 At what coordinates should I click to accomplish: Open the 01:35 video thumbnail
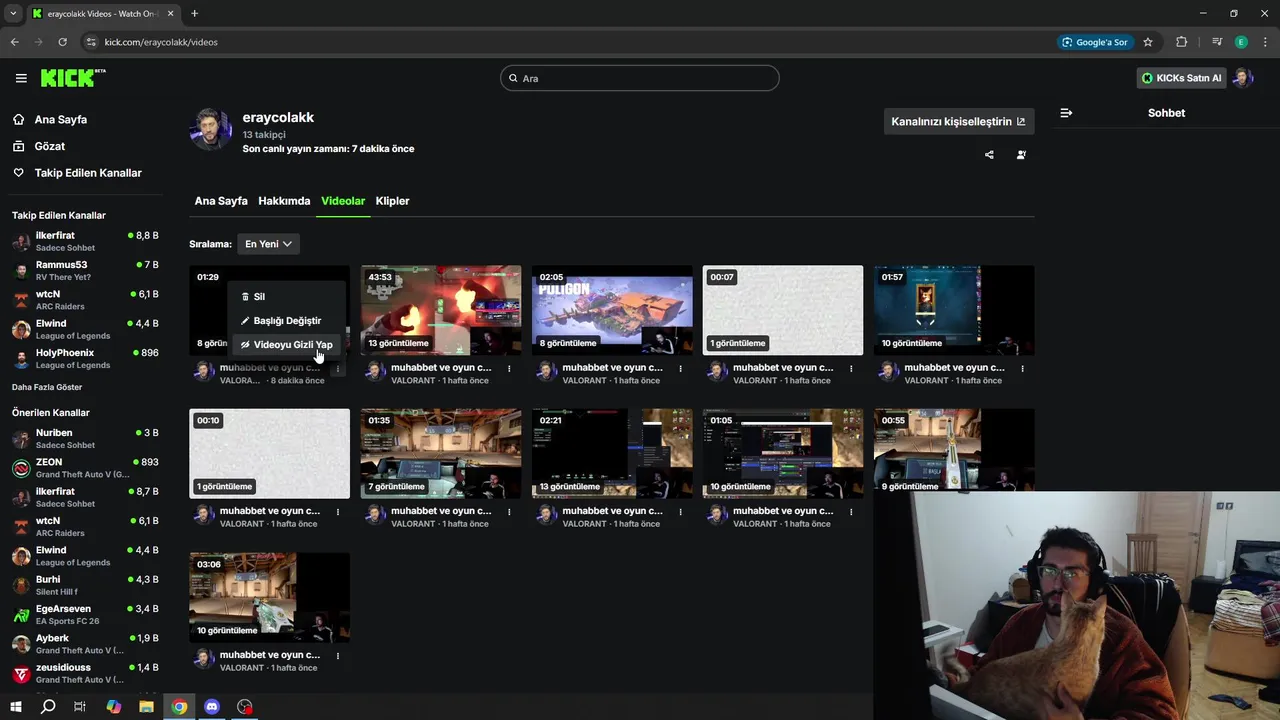click(x=441, y=453)
